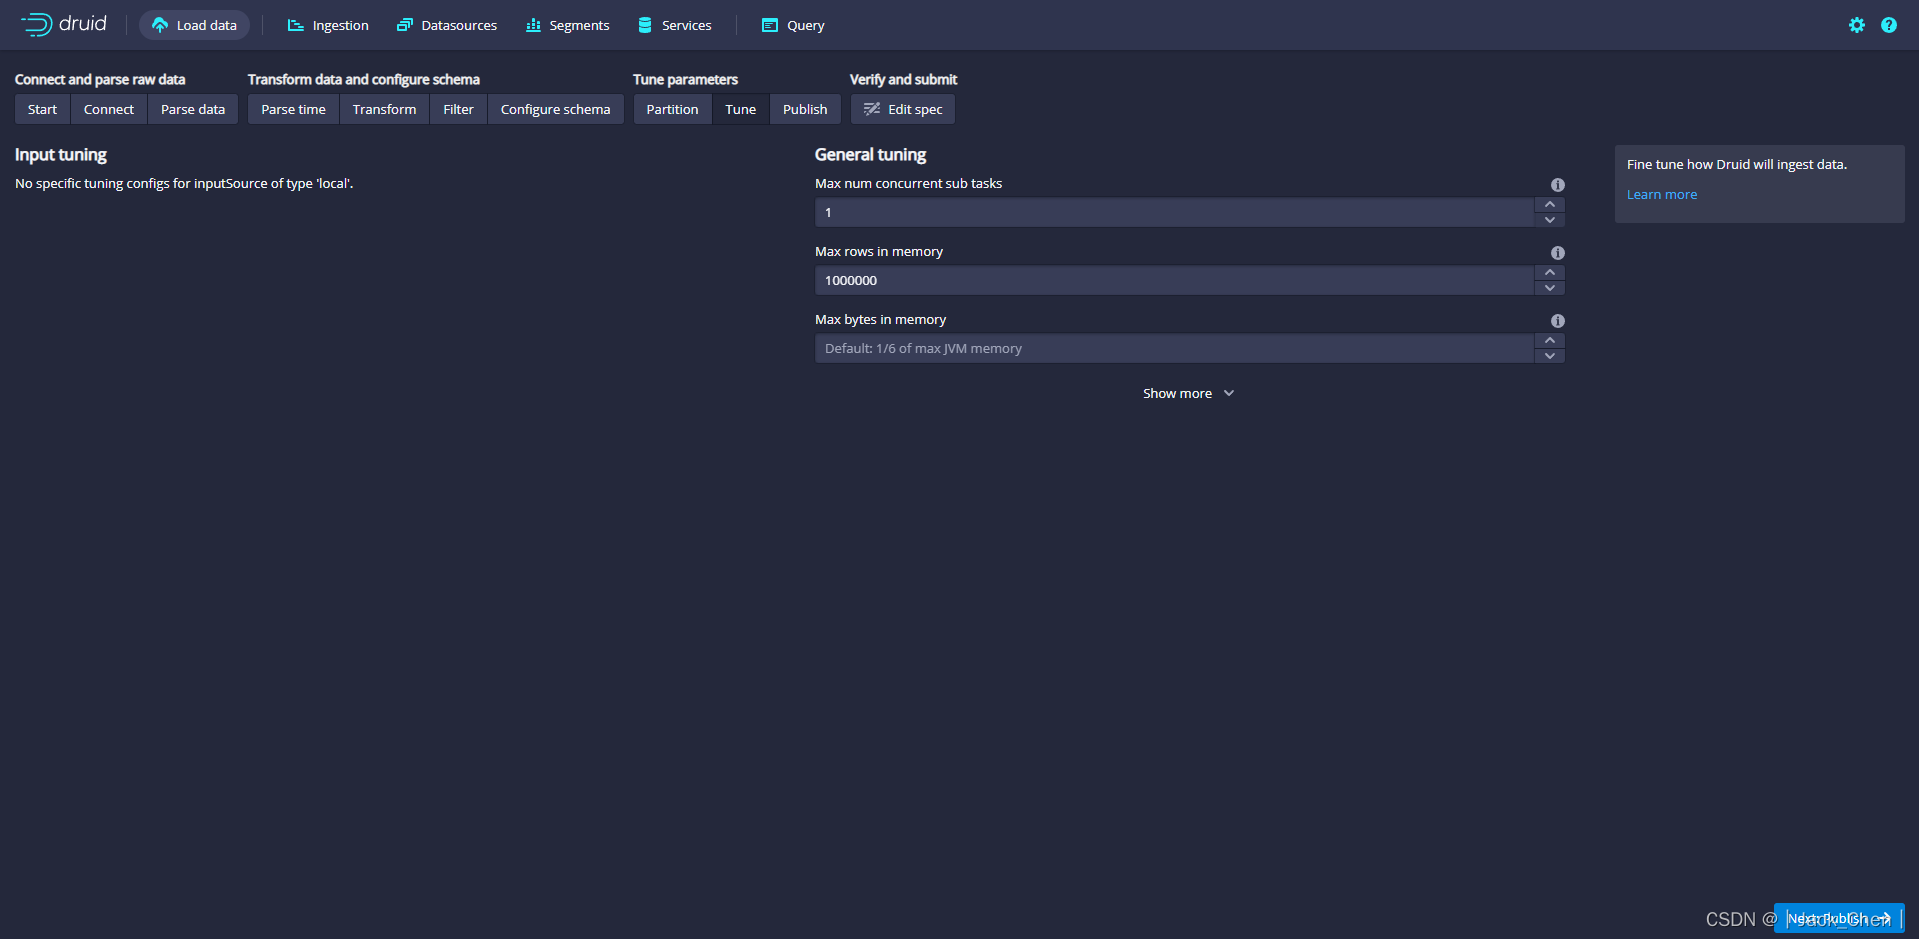Click the 'Verify and submit' group label
The width and height of the screenshot is (1919, 939).
click(x=903, y=79)
